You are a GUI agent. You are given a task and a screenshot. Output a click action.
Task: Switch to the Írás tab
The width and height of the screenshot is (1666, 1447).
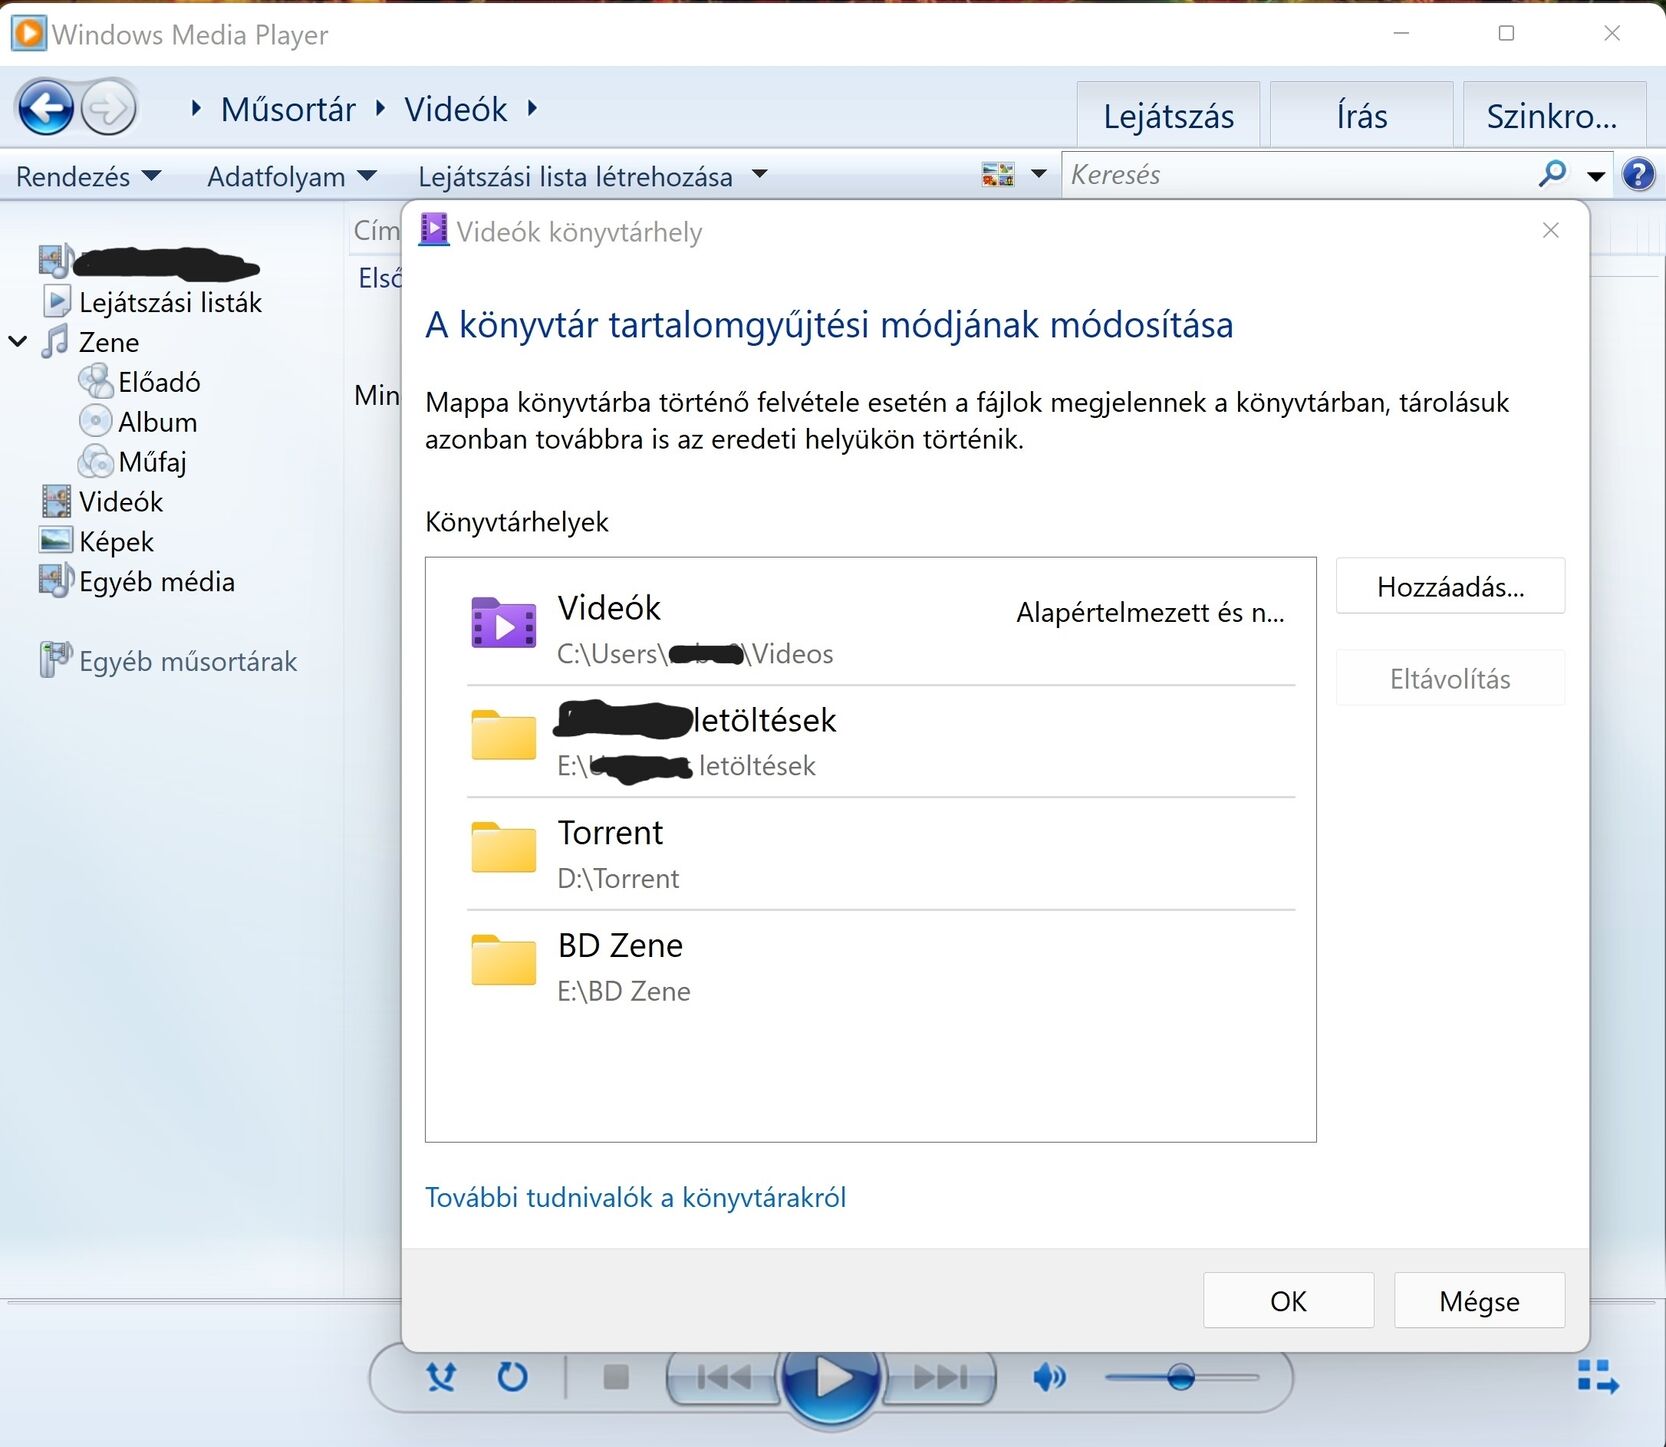pyautogui.click(x=1361, y=116)
